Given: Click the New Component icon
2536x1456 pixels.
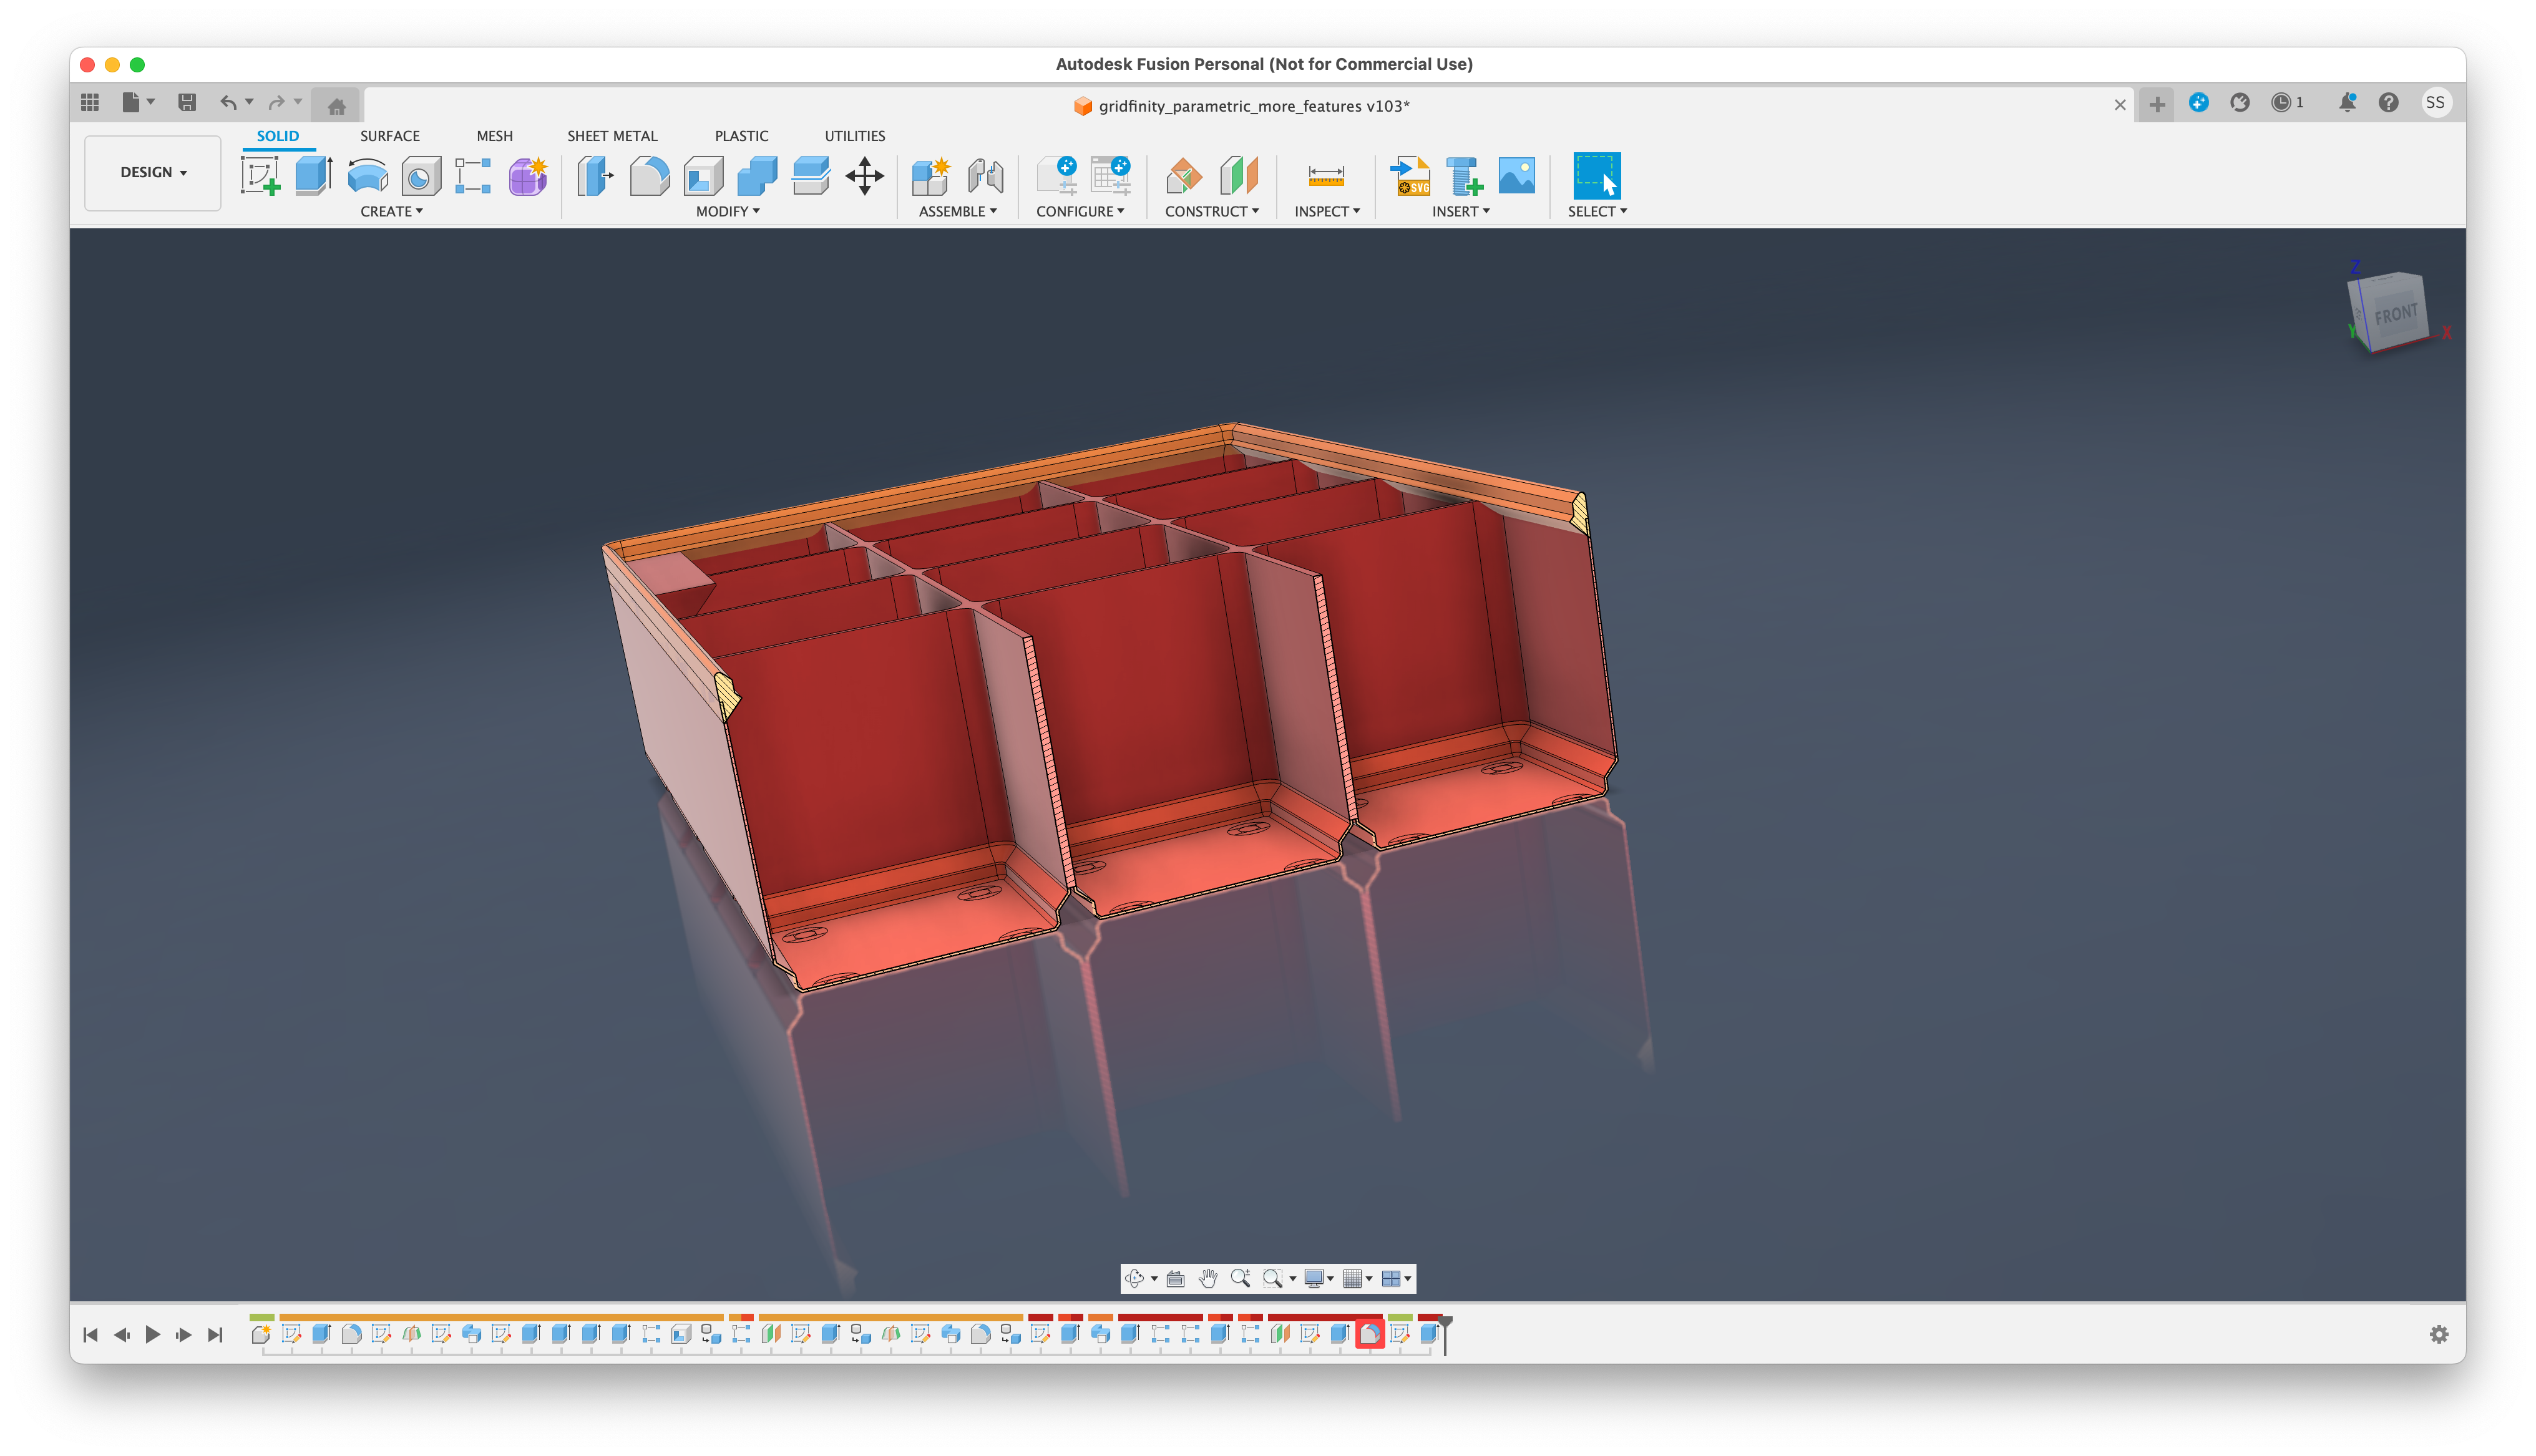Looking at the screenshot, I should (x=931, y=176).
